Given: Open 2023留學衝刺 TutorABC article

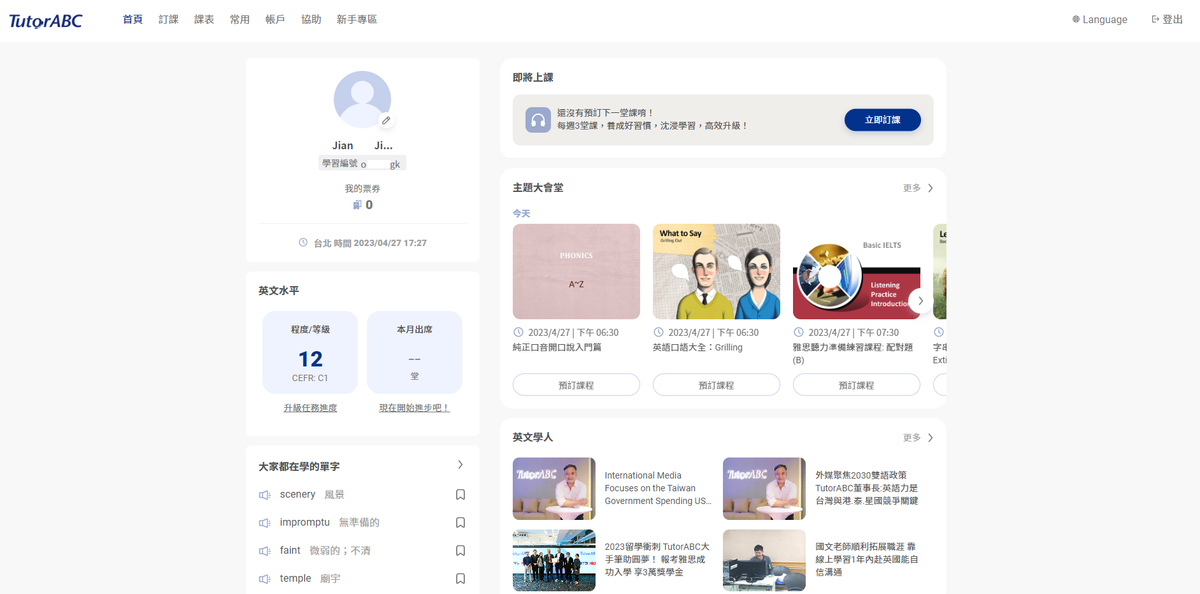Looking at the screenshot, I should pos(657,559).
